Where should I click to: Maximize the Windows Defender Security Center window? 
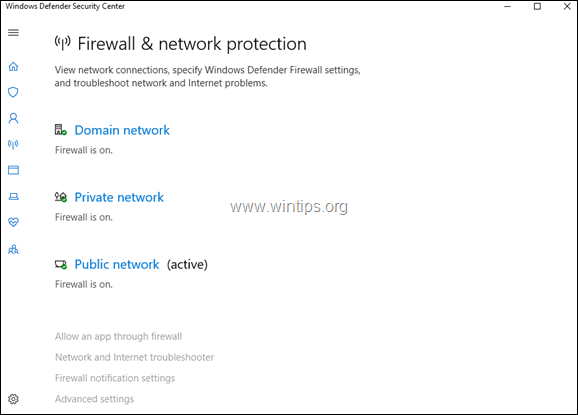(537, 6)
